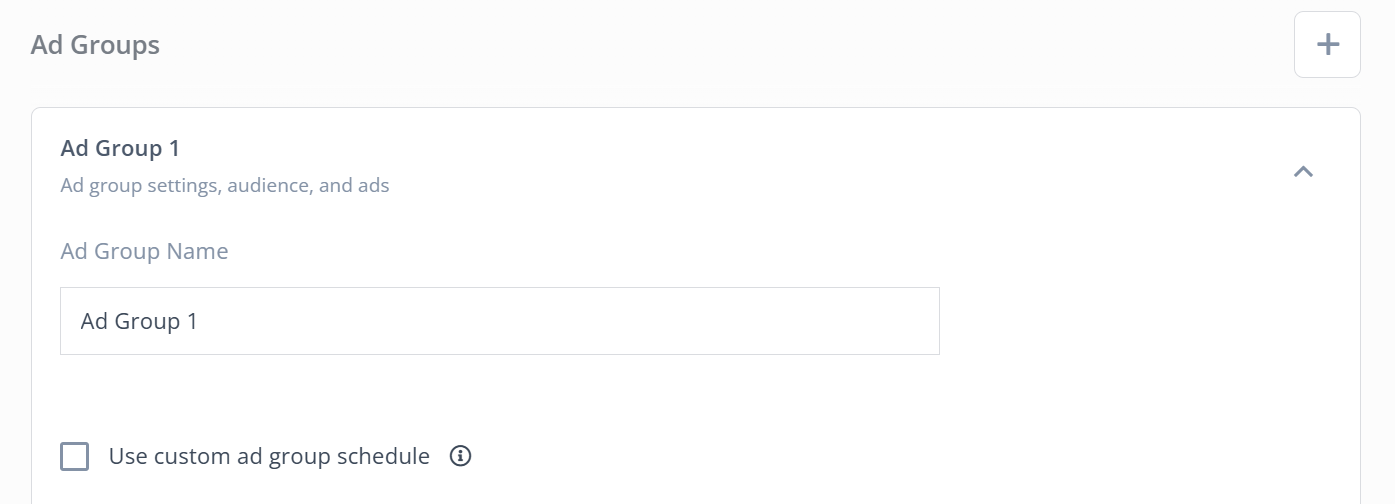Create another ad group via plus button
Image resolution: width=1395 pixels, height=504 pixels.
(x=1327, y=44)
